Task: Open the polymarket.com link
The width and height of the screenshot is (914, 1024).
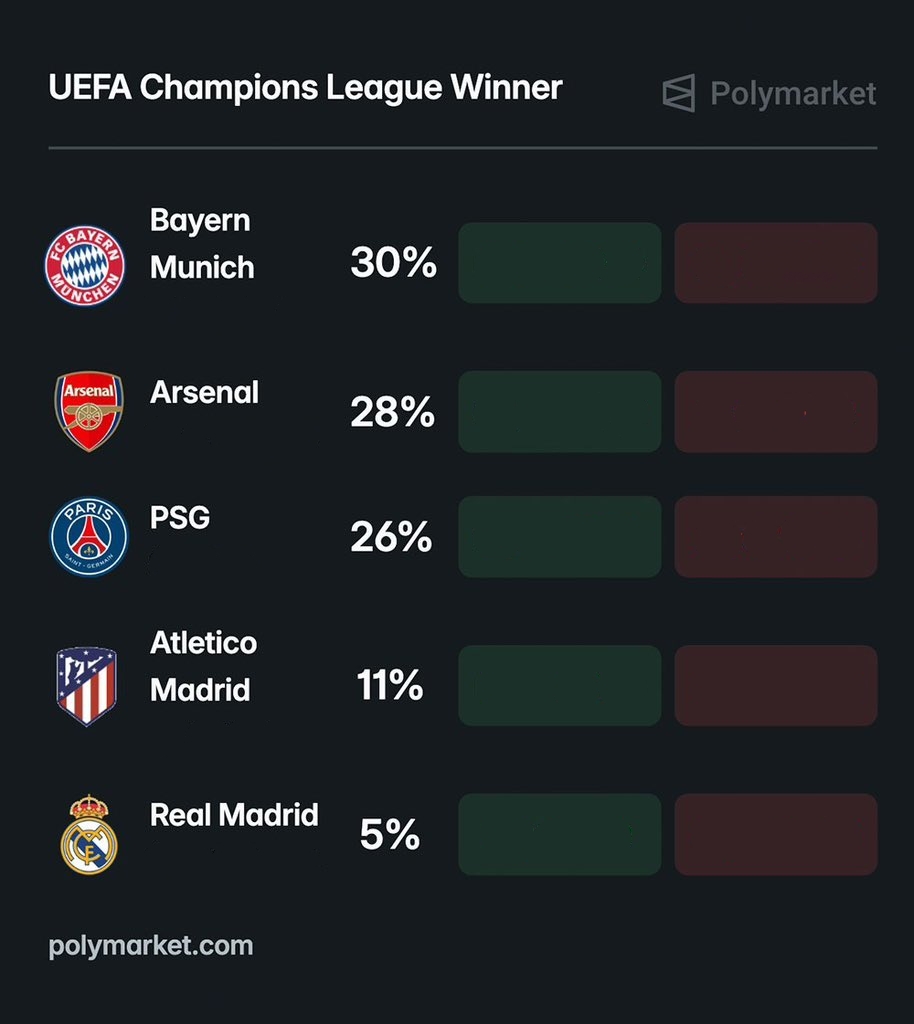Action: (x=151, y=945)
